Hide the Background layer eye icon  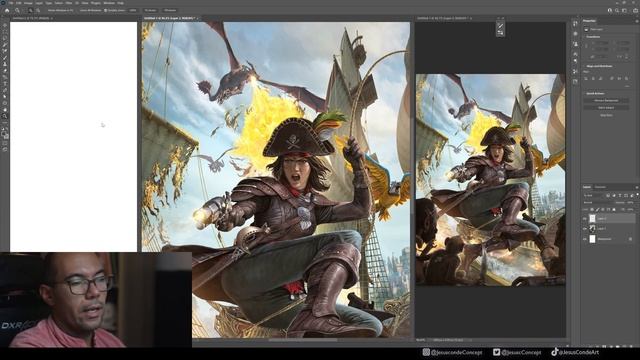click(585, 239)
